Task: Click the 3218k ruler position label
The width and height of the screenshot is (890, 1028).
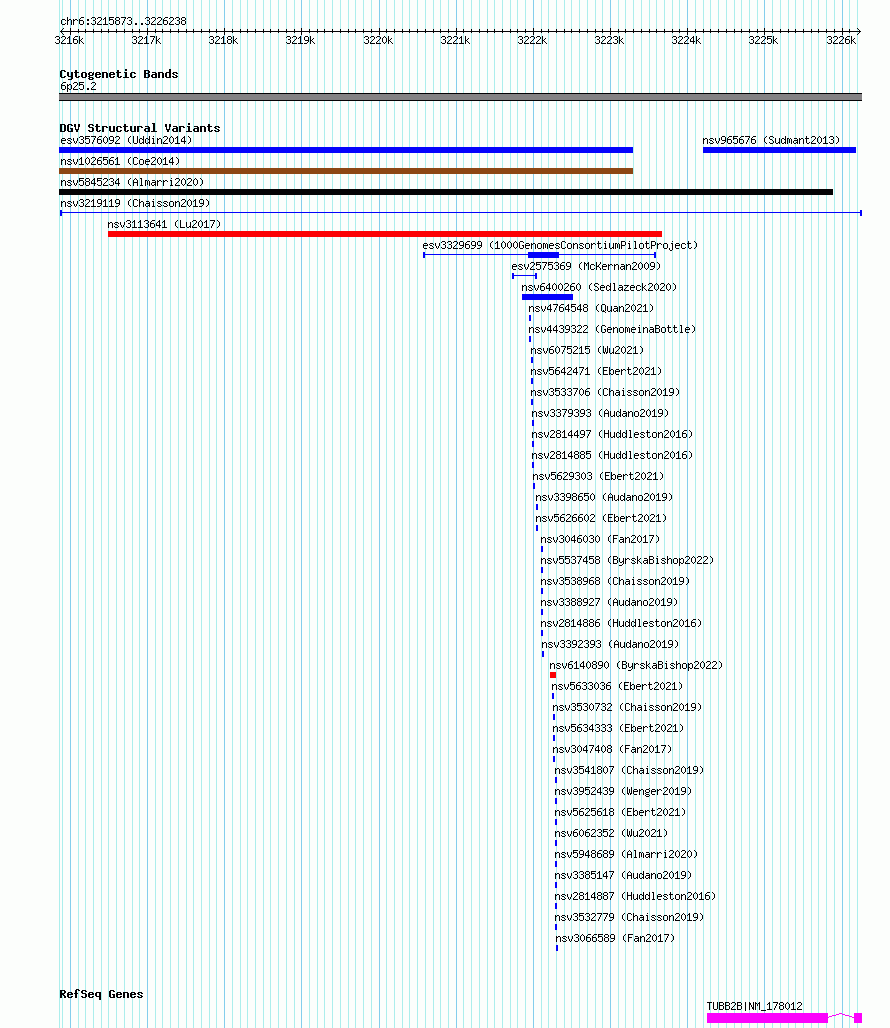Action: click(x=223, y=41)
